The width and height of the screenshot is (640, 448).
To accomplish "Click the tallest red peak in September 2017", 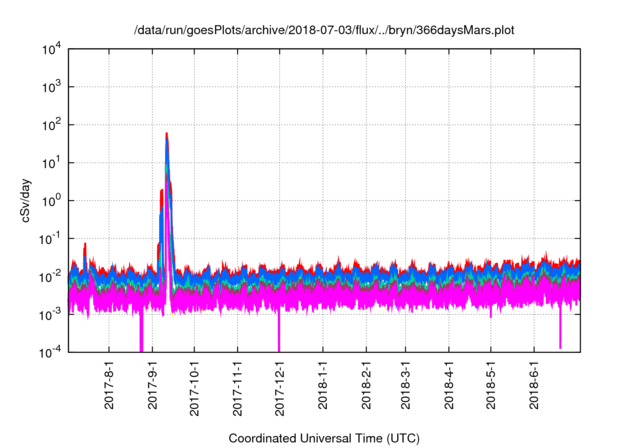I will coord(167,135).
